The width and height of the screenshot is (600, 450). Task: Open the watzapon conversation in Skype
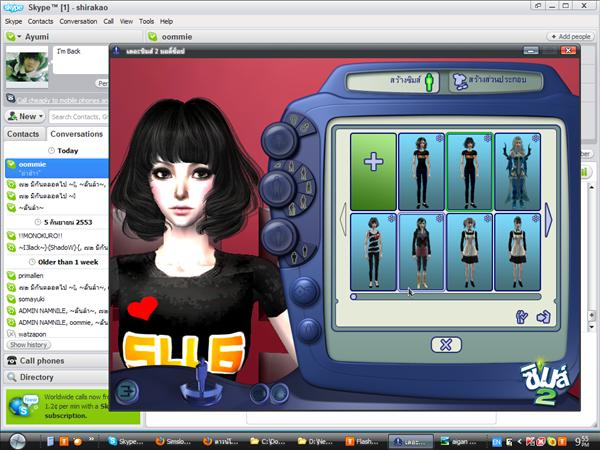tap(57, 334)
